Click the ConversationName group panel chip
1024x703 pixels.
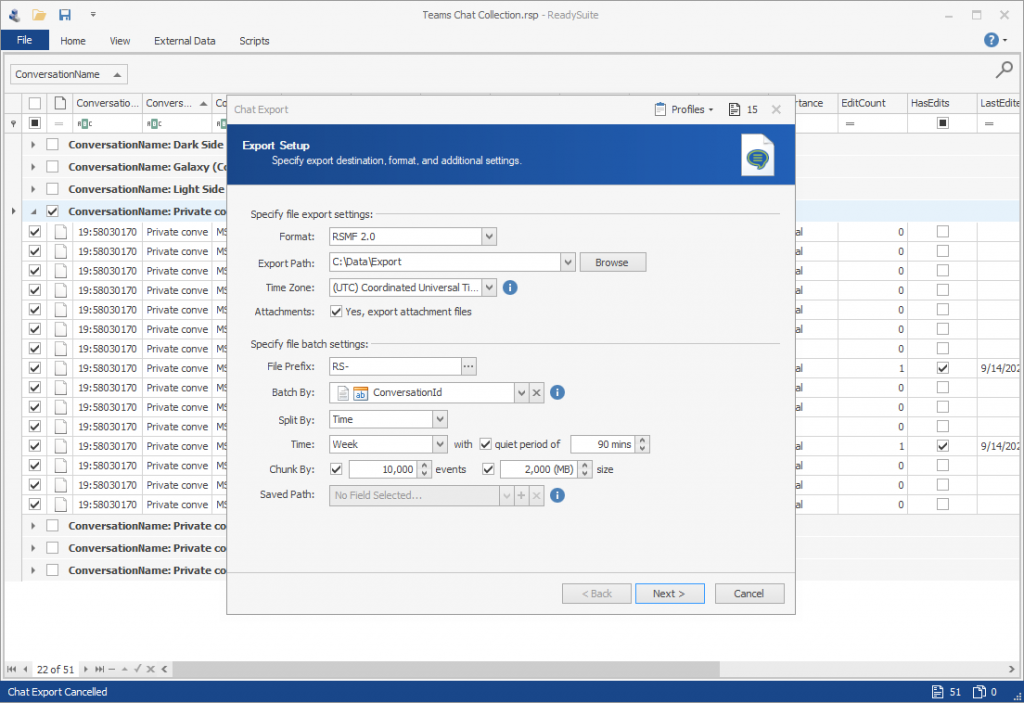point(68,74)
